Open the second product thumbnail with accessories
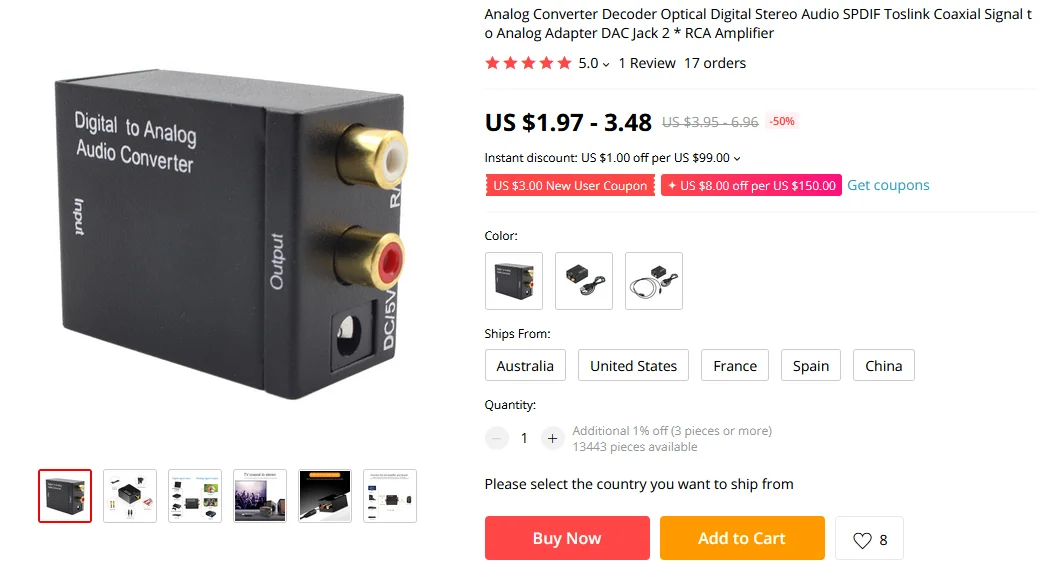The width and height of the screenshot is (1043, 568). 130,496
